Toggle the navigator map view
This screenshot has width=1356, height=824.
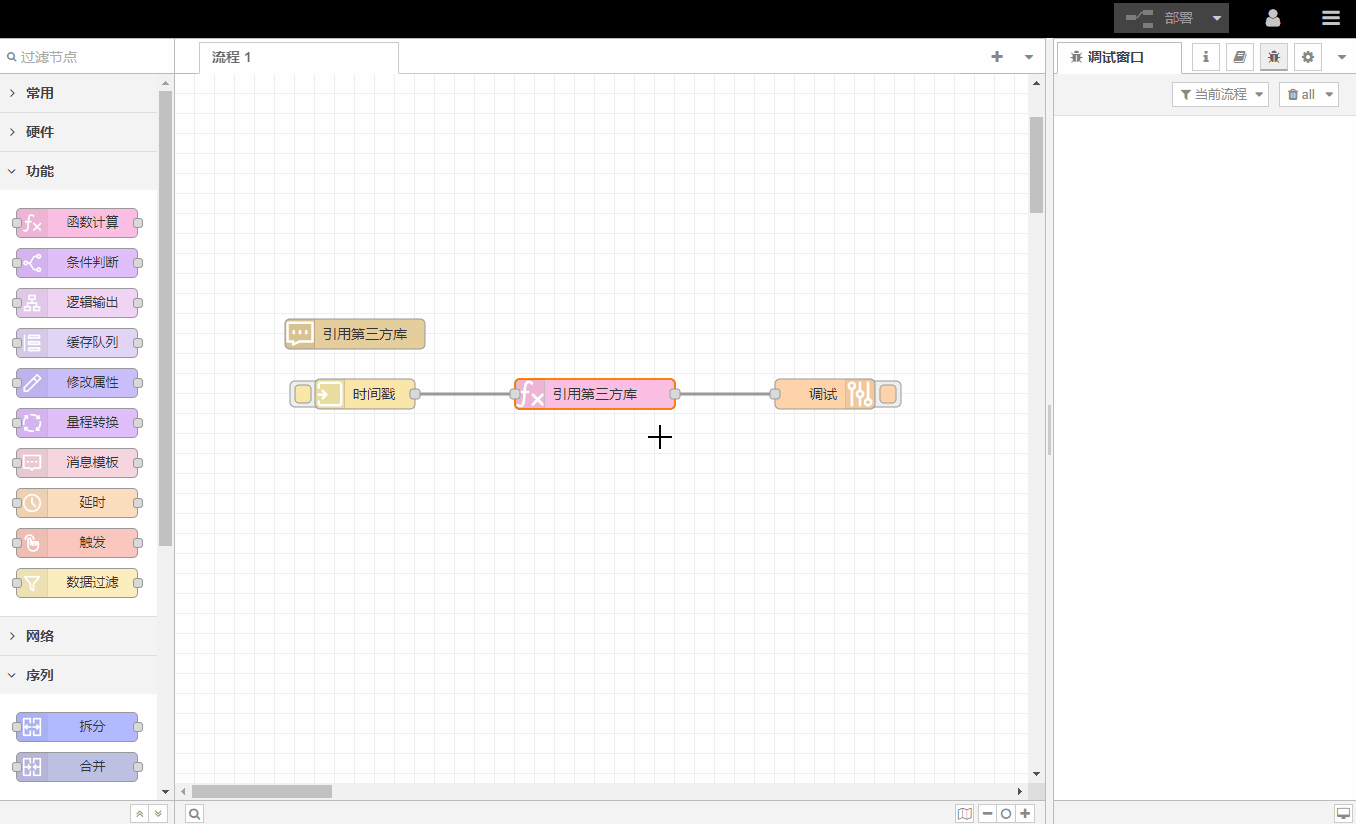click(964, 814)
